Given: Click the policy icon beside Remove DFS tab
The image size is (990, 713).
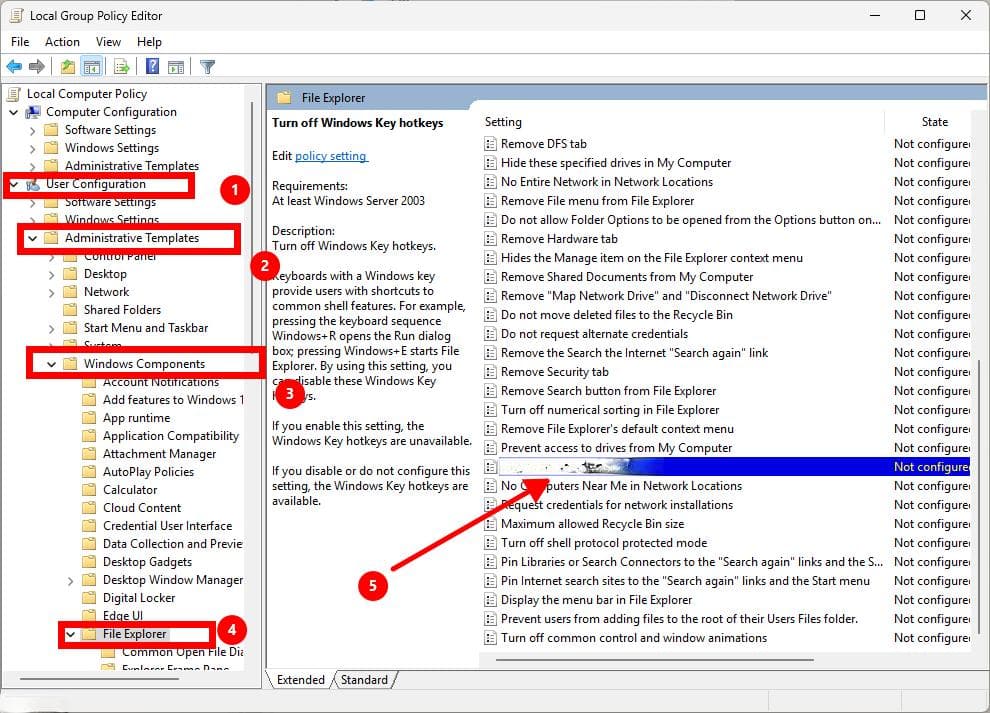Looking at the screenshot, I should [x=490, y=144].
